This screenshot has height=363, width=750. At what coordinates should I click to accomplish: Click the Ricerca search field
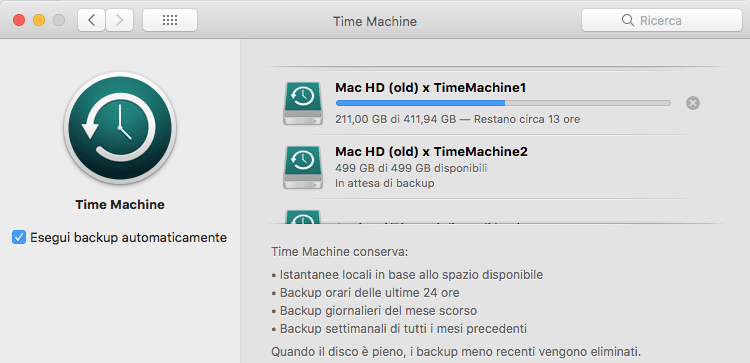662,20
